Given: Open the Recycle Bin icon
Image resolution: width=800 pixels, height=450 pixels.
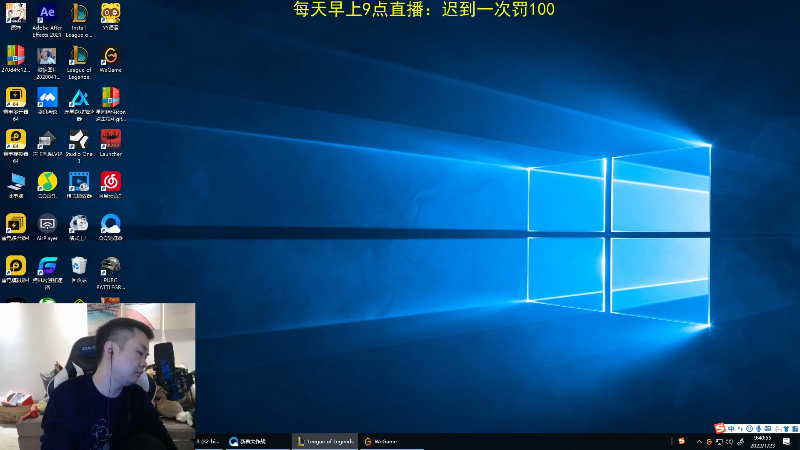Looking at the screenshot, I should point(79,269).
